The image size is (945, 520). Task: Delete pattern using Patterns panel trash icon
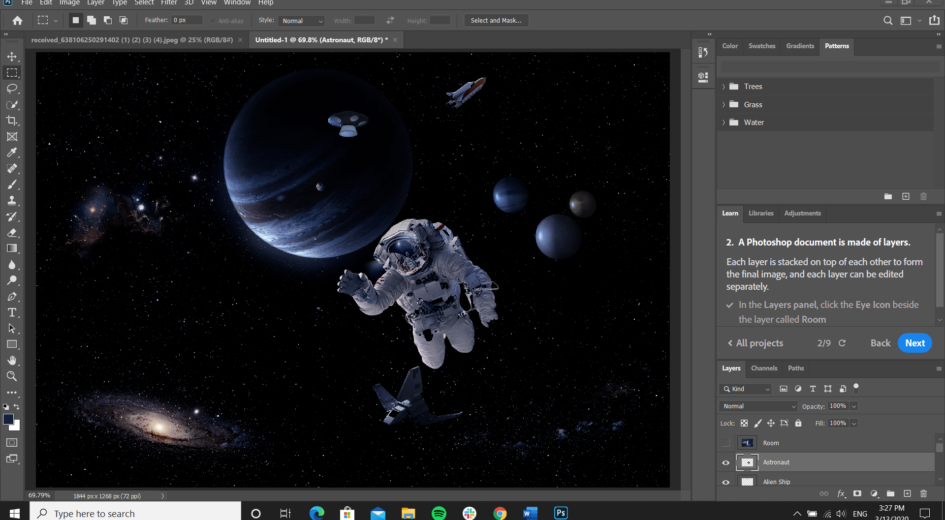[x=923, y=196]
